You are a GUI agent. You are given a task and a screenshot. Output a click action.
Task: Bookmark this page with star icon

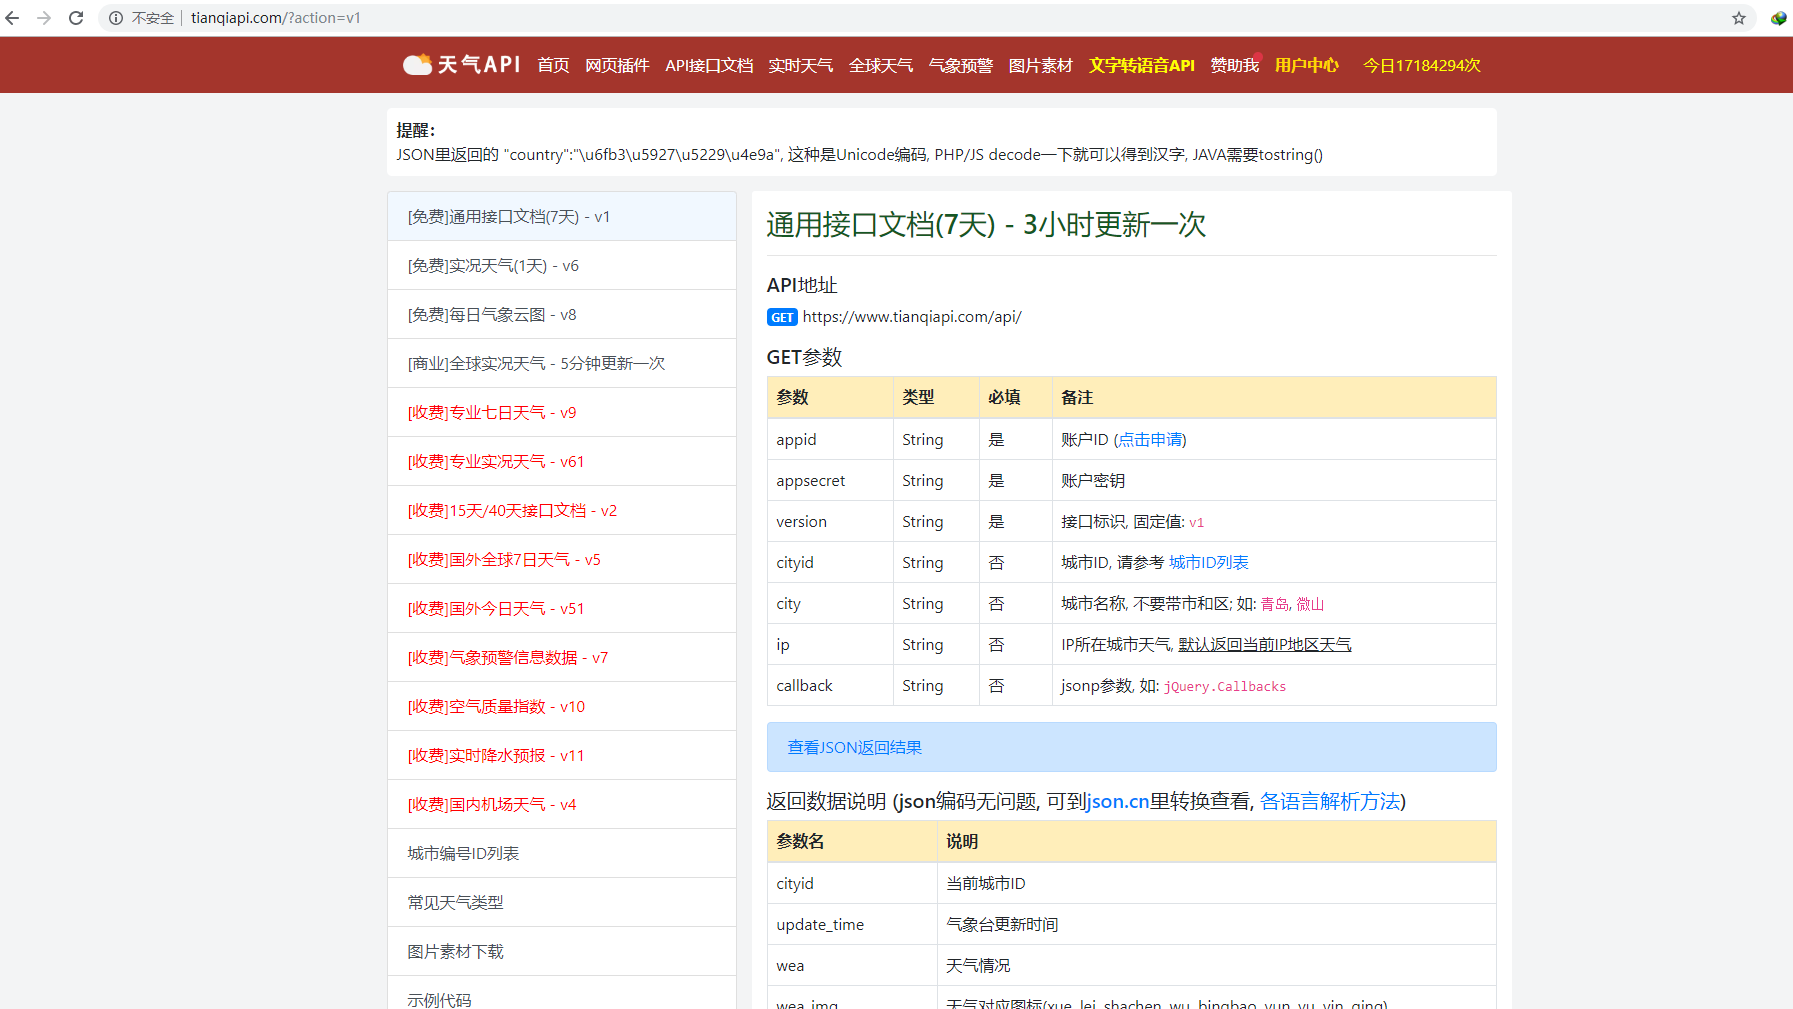point(1739,18)
